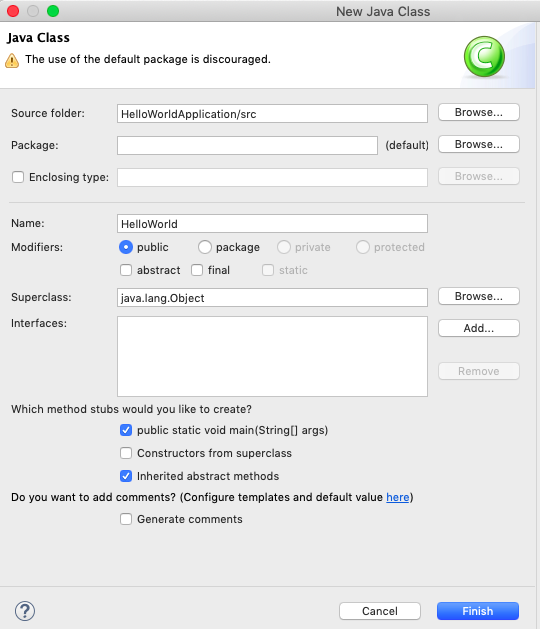The width and height of the screenshot is (540, 629).
Task: Click Add to add an interface
Action: (479, 328)
